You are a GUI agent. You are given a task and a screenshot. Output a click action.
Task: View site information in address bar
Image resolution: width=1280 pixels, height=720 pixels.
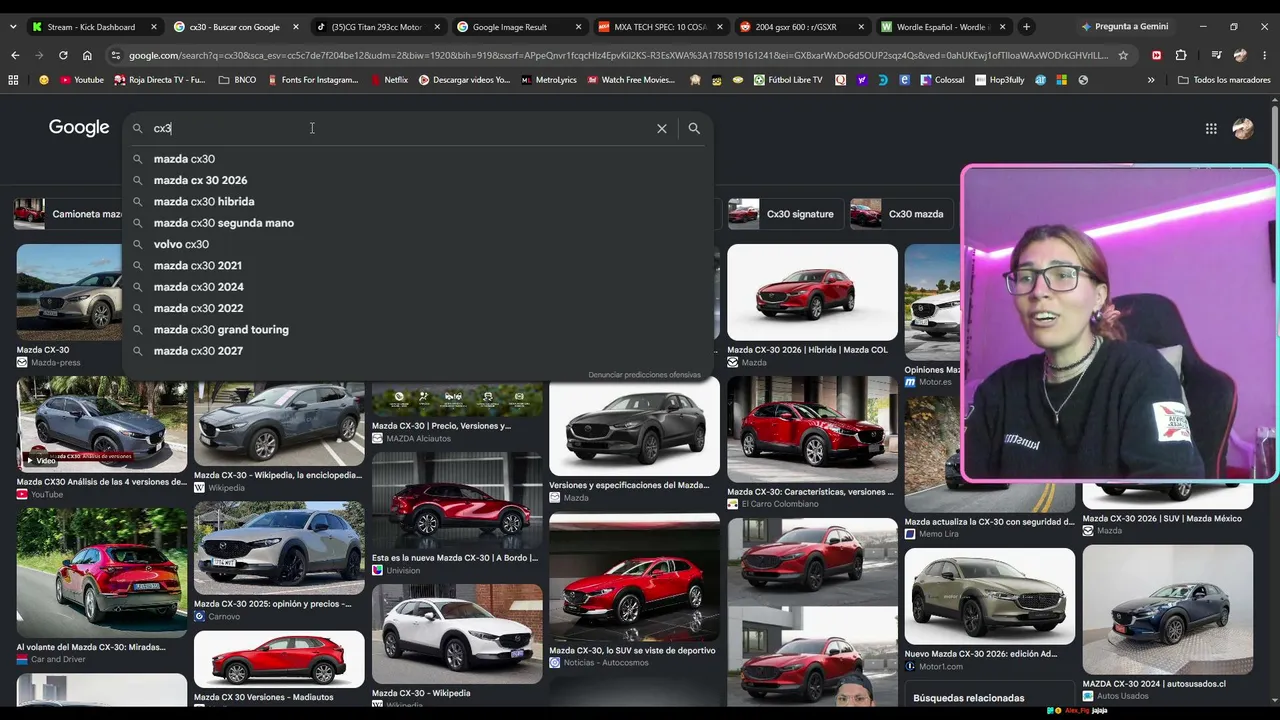[116, 55]
